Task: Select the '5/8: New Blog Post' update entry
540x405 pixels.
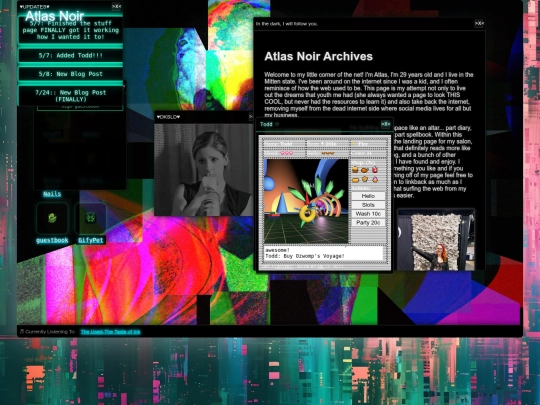Action: [71, 74]
